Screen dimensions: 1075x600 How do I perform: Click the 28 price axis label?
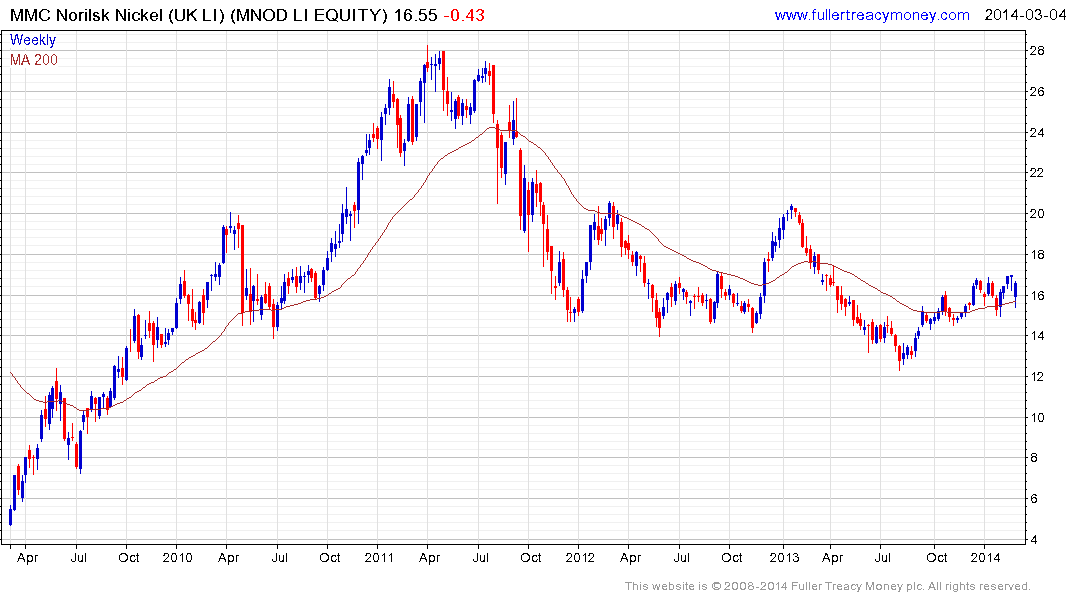tap(1037, 51)
